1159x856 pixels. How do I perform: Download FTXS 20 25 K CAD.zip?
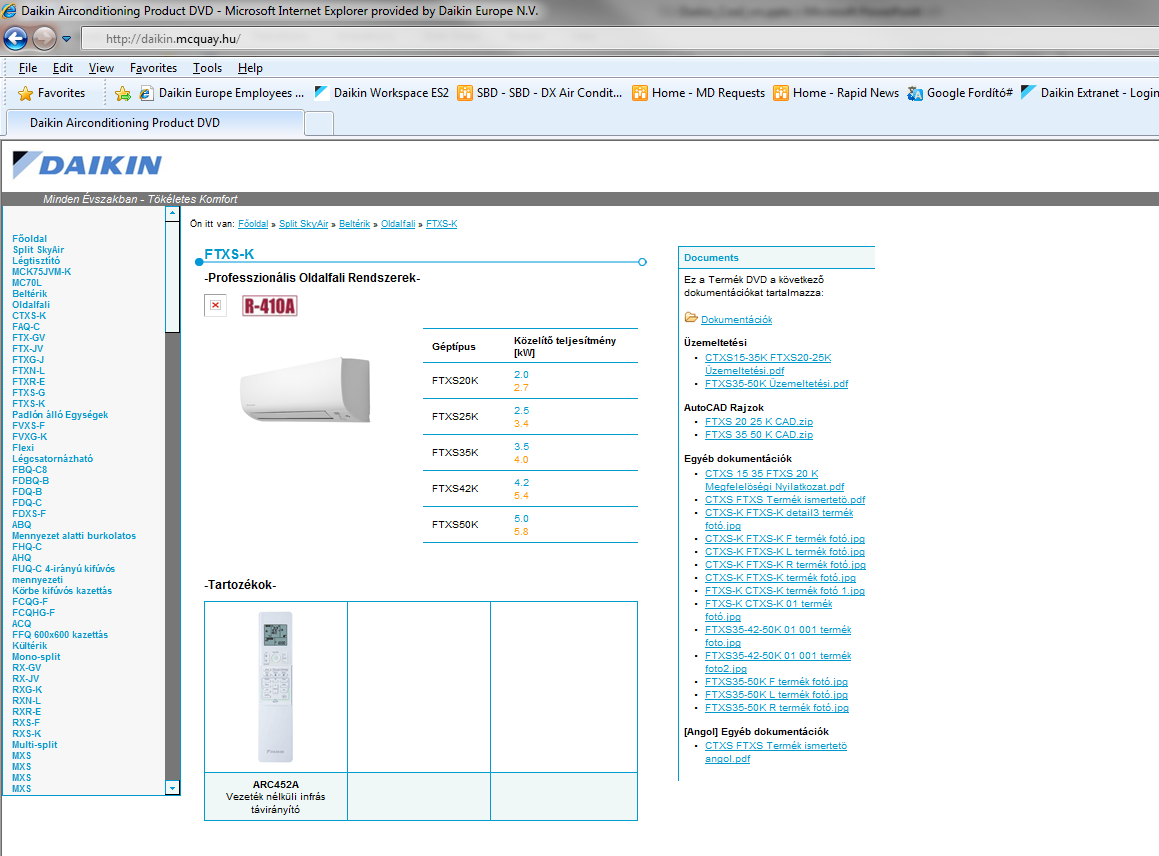[758, 421]
